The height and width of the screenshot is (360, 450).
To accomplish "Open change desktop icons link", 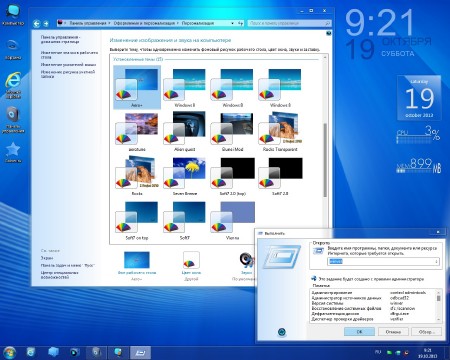I will [x=69, y=55].
